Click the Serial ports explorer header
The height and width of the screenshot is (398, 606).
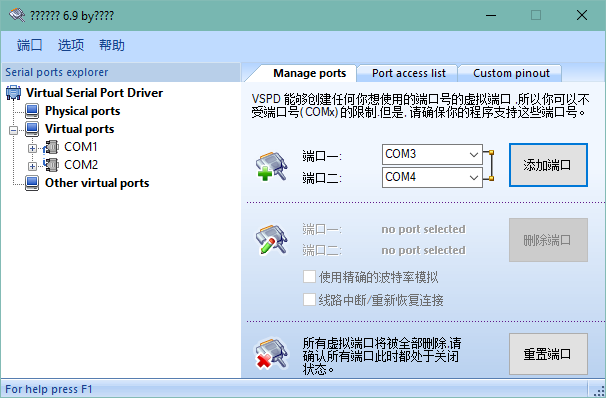click(x=121, y=72)
